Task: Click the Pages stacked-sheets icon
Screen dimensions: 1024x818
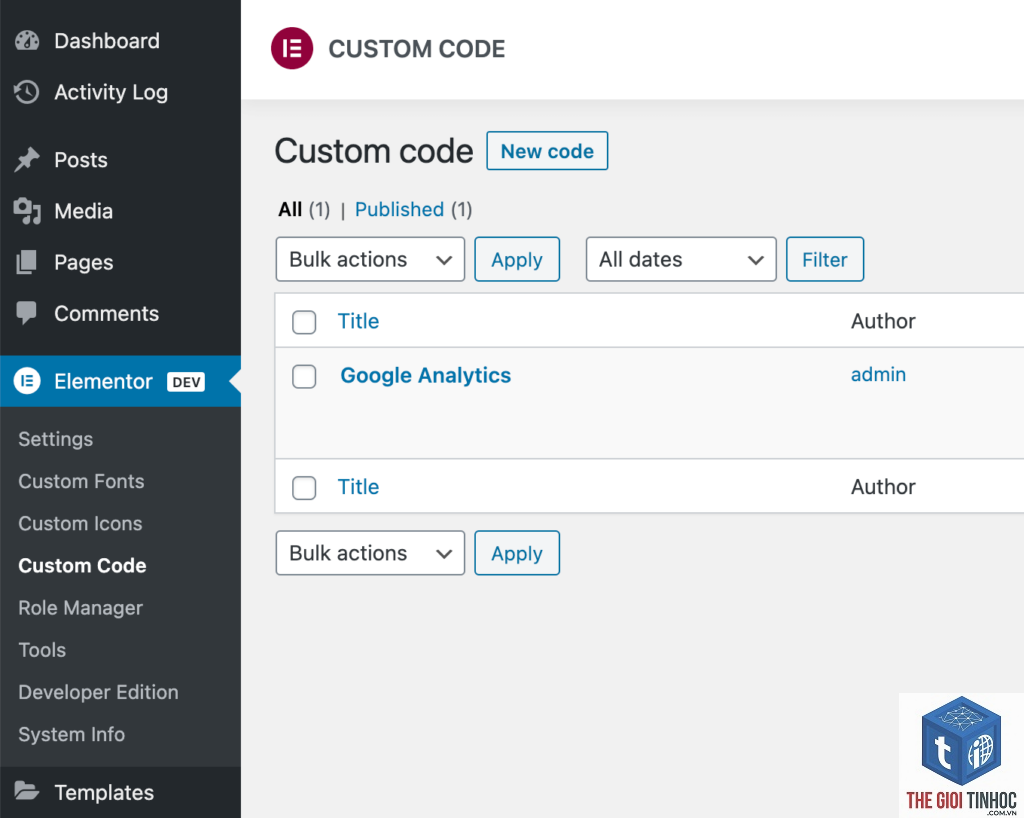Action: [27, 262]
